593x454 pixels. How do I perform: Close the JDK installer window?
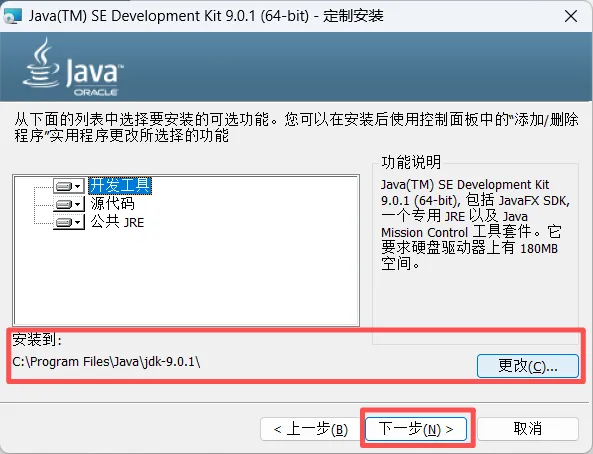point(571,16)
